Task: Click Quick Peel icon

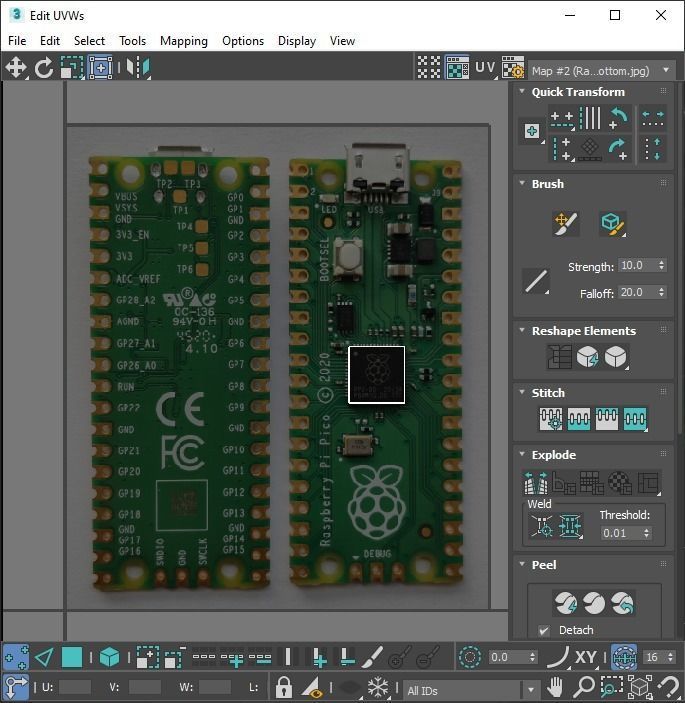Action: pyautogui.click(x=565, y=603)
